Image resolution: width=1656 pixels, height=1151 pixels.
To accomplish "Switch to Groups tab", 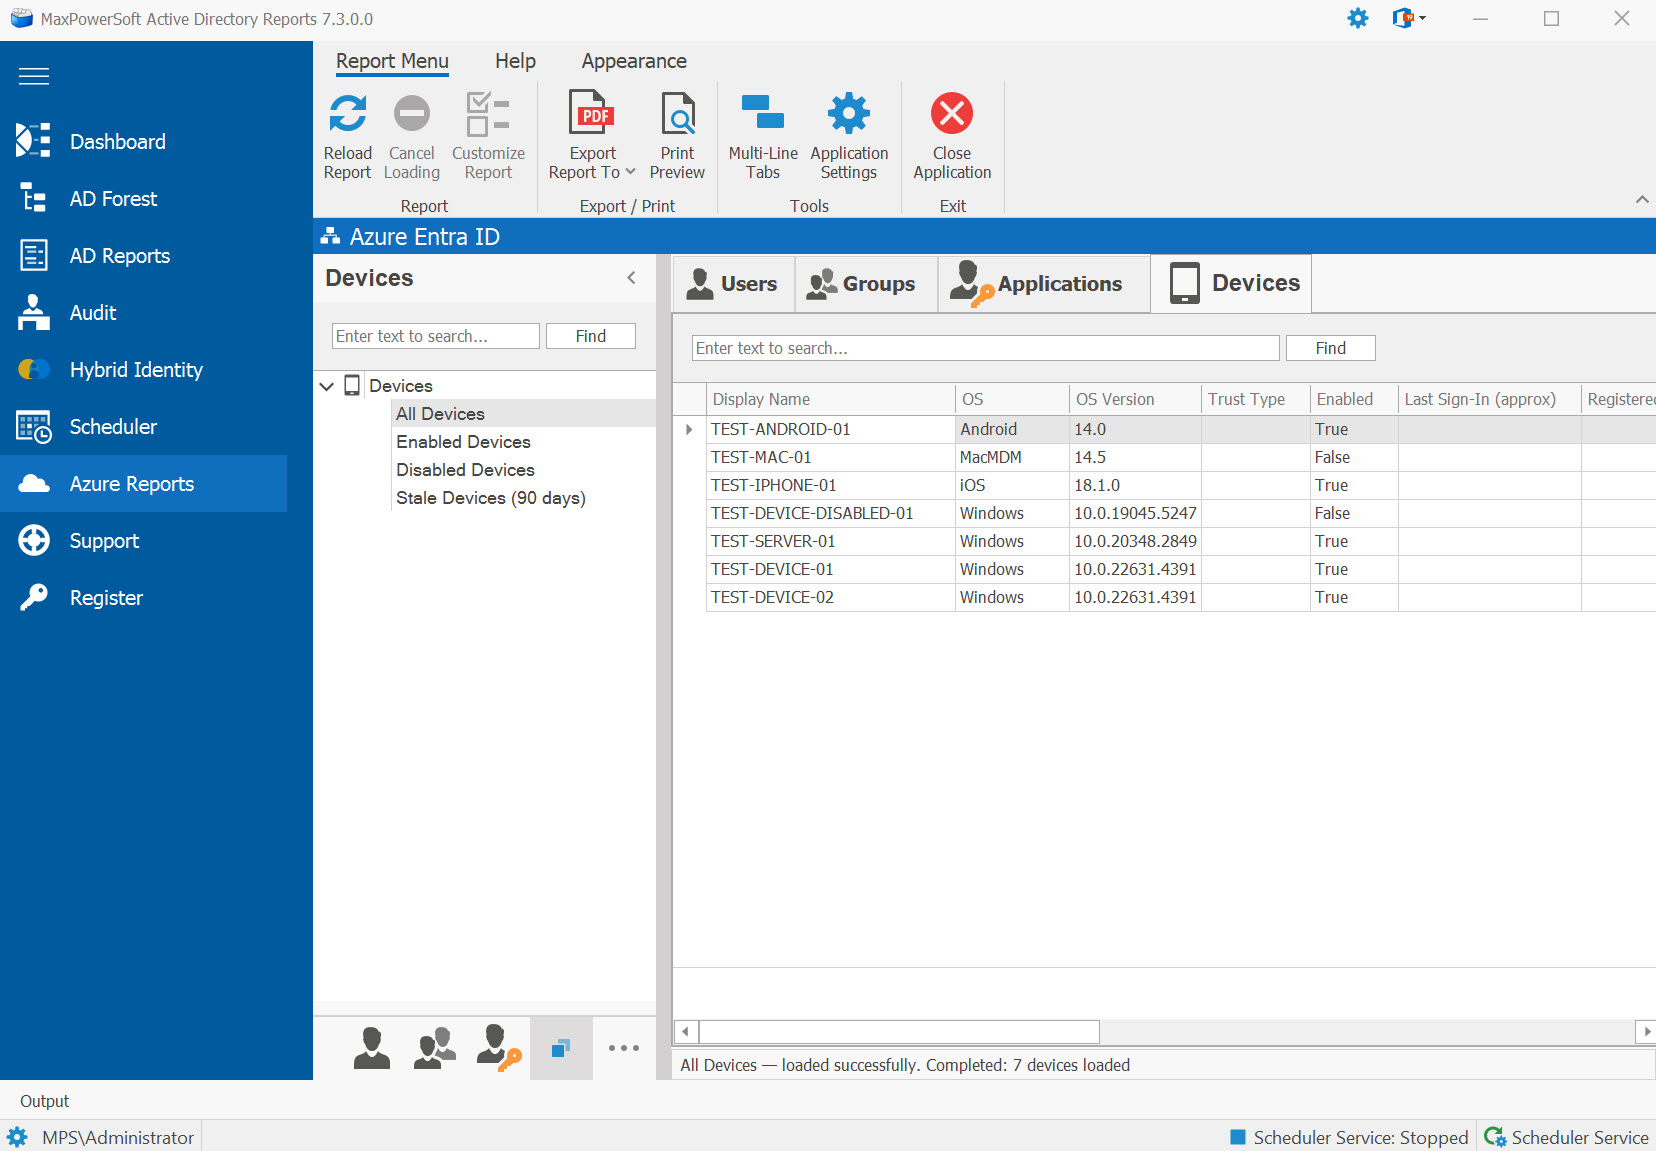I will pos(866,284).
